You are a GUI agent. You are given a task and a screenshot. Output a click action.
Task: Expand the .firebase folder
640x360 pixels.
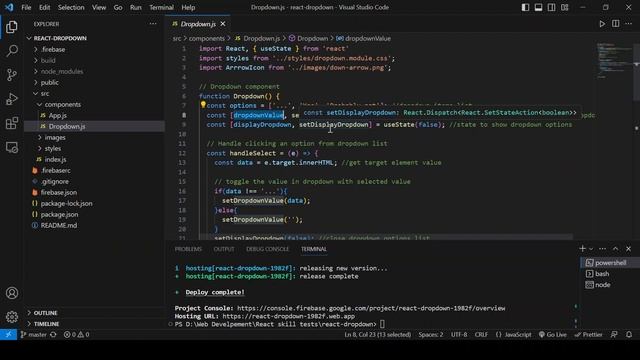[x=53, y=49]
